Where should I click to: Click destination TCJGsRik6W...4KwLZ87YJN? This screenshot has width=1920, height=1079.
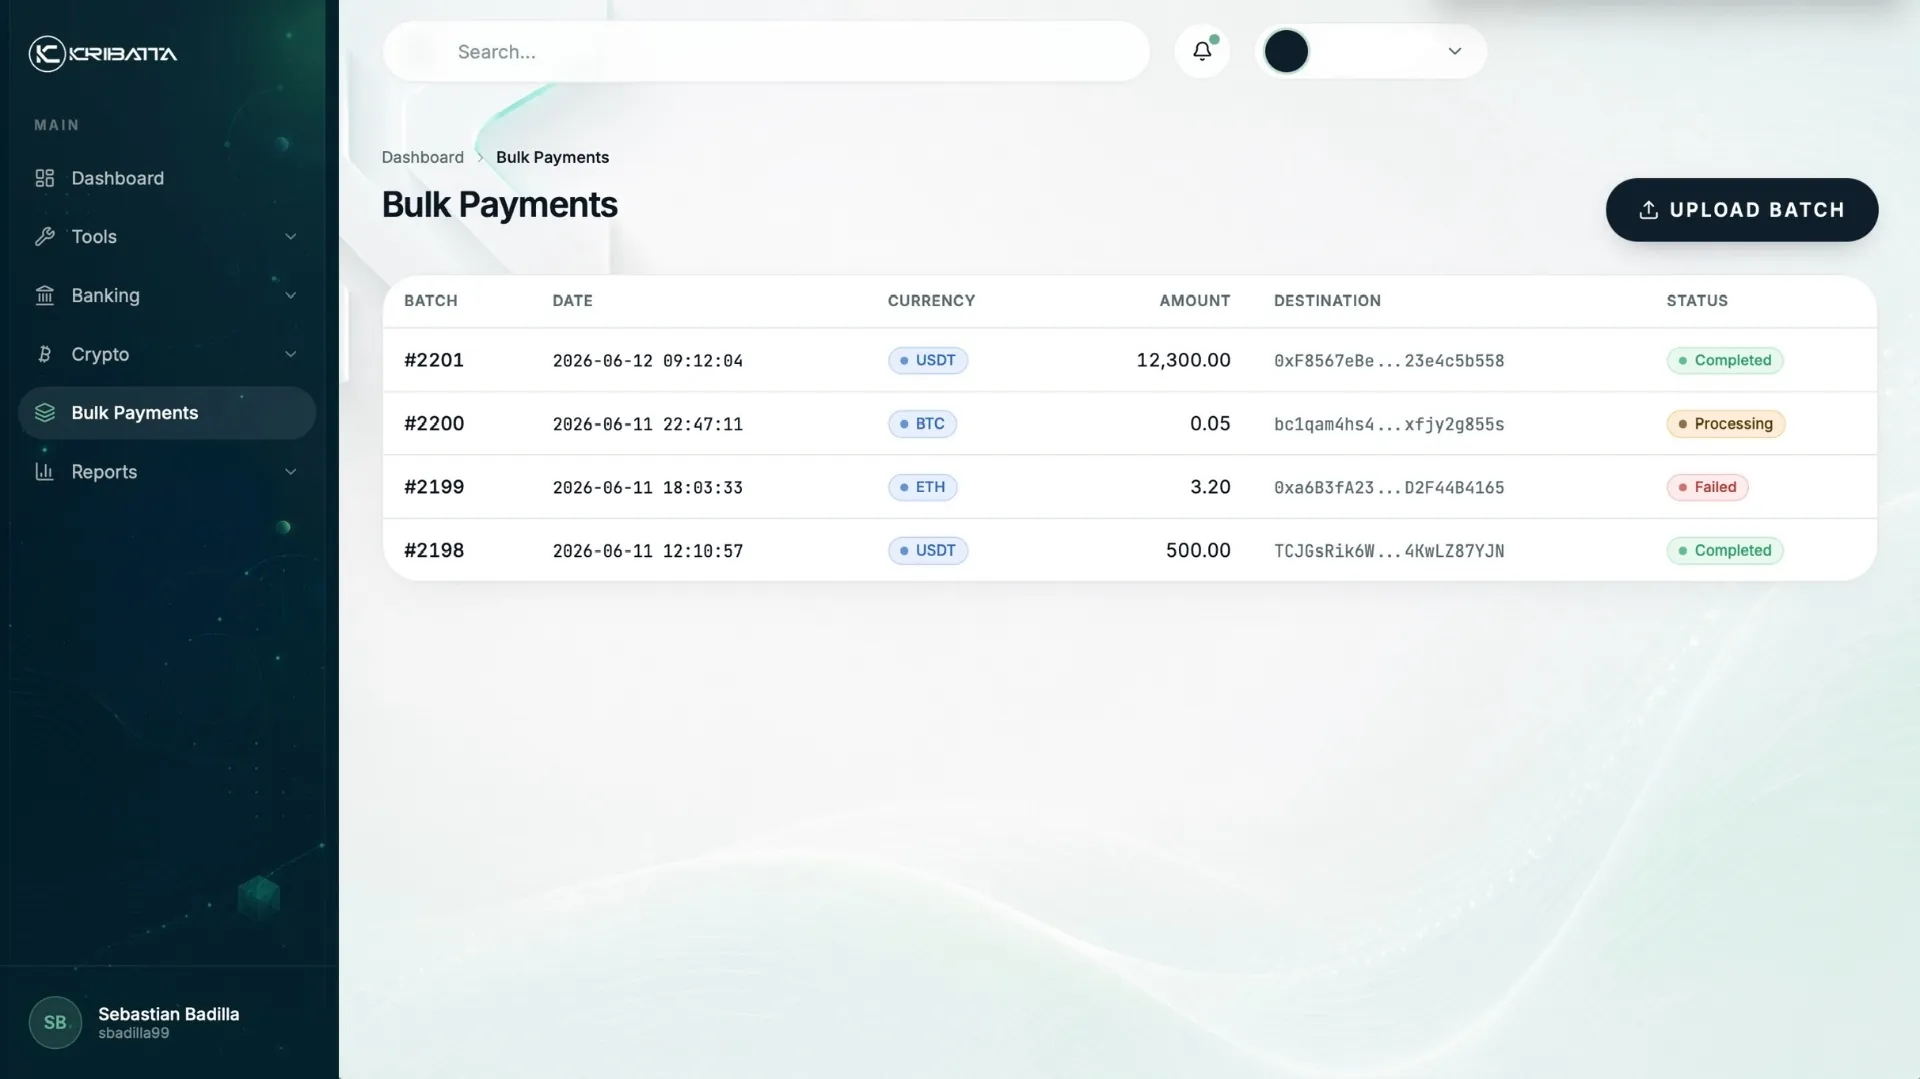click(1389, 551)
